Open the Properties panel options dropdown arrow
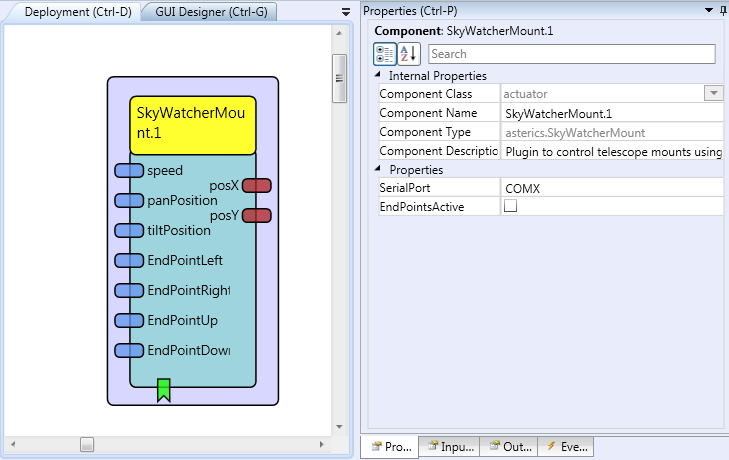 709,10
